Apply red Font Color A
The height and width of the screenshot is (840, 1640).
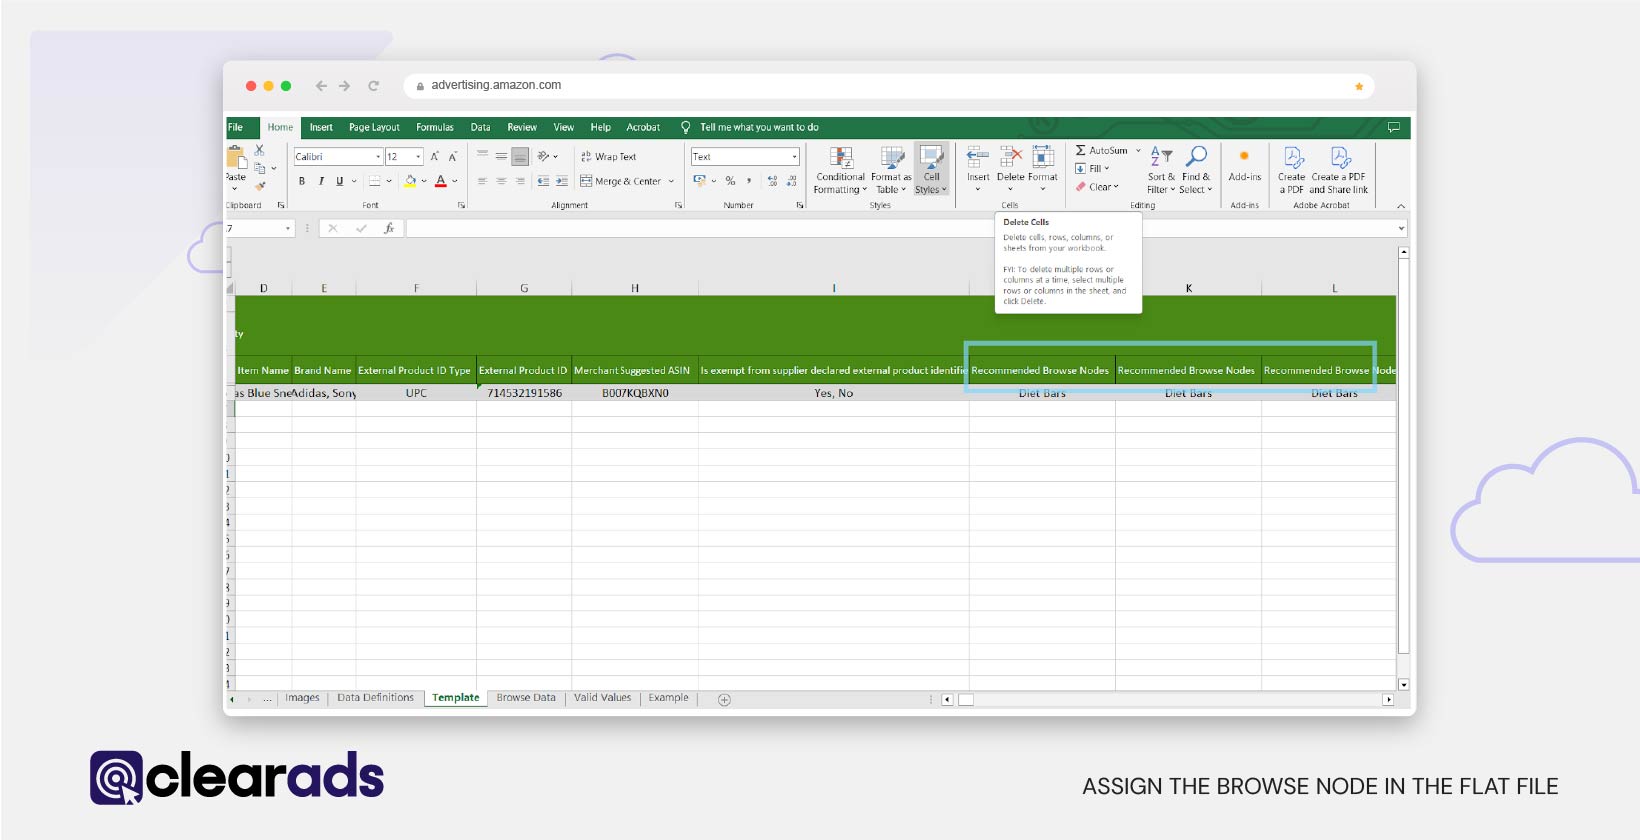coord(441,181)
